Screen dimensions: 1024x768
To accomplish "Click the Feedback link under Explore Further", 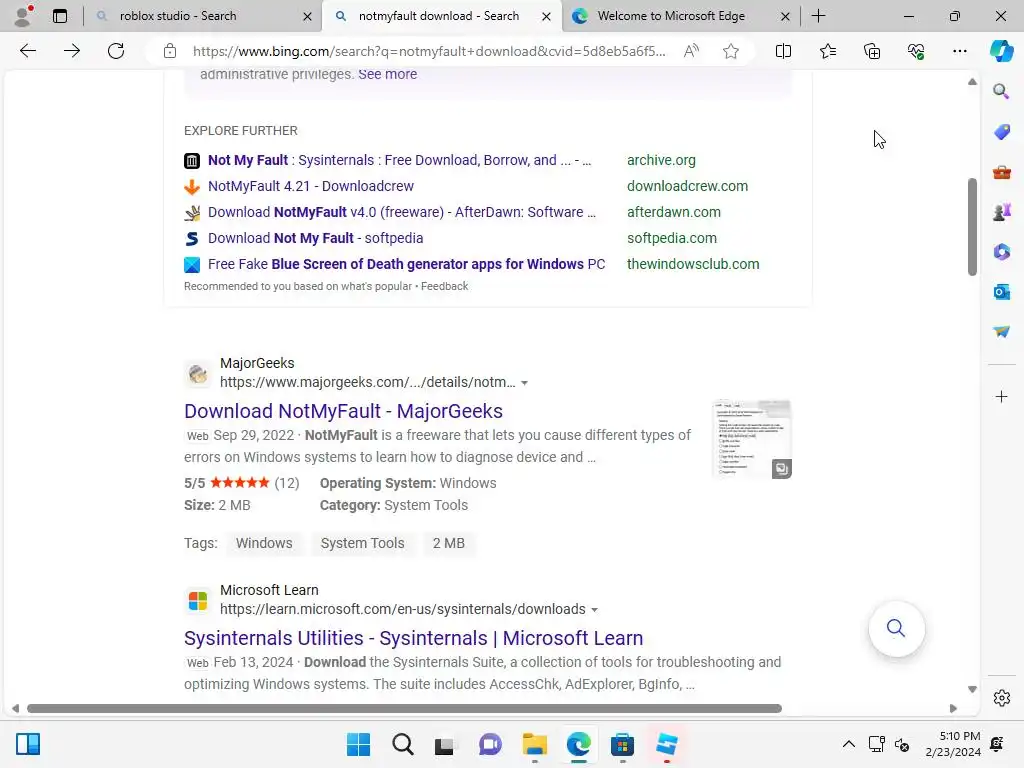I will coord(444,286).
